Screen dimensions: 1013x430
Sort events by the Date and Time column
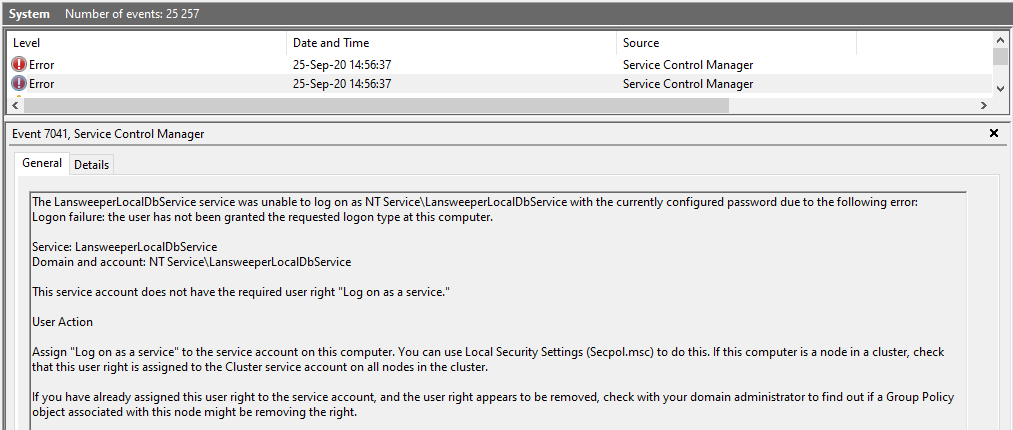click(450, 43)
